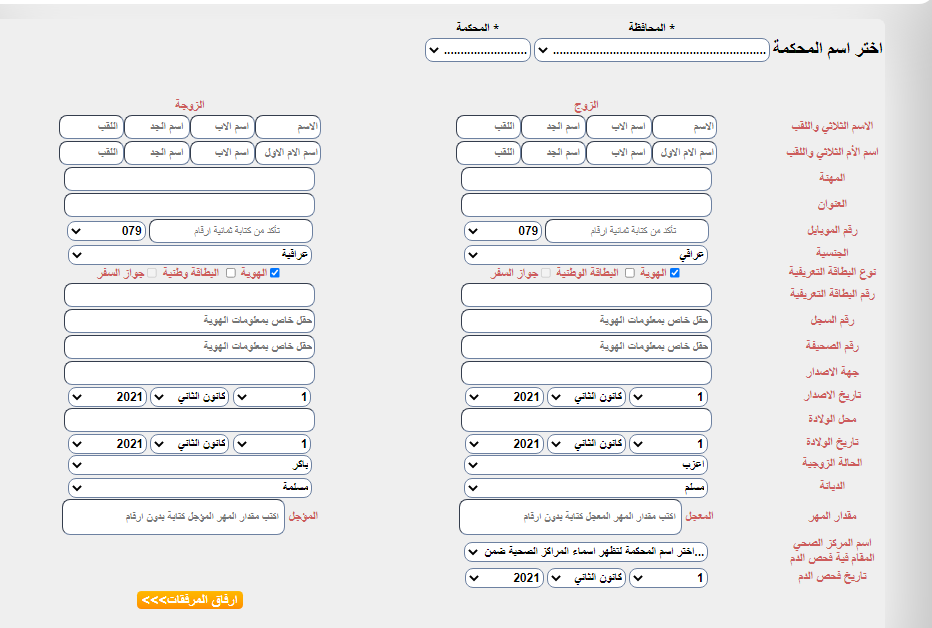Expand the husband's religion dropdown showing مسلم

pos(585,488)
